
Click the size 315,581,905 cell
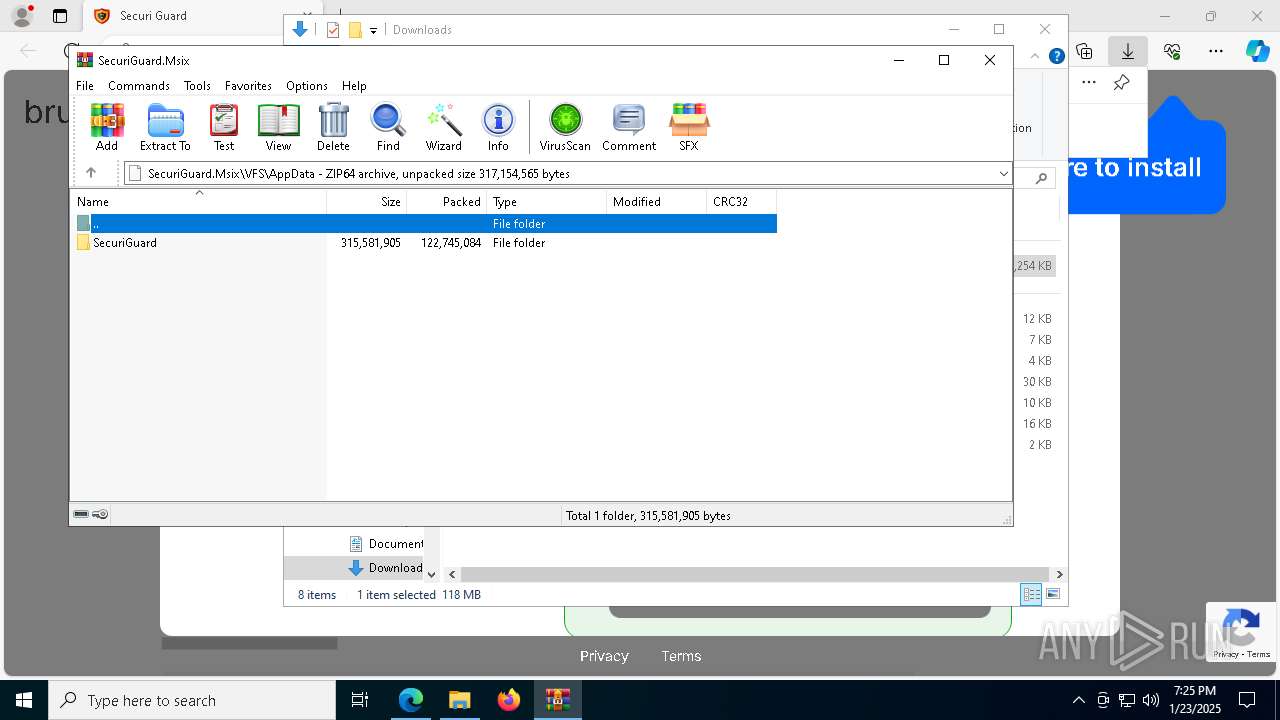point(371,243)
